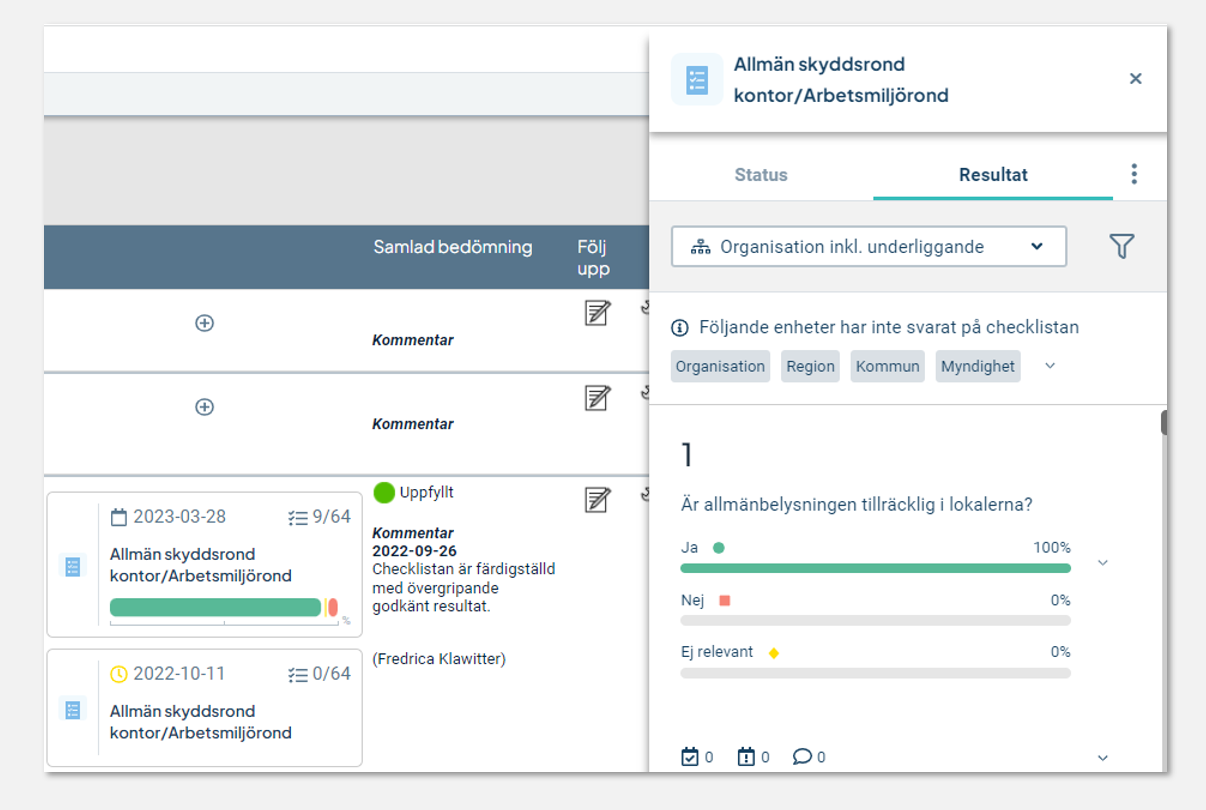Click the Region unit tag
This screenshot has height=810, width=1206.
click(810, 366)
